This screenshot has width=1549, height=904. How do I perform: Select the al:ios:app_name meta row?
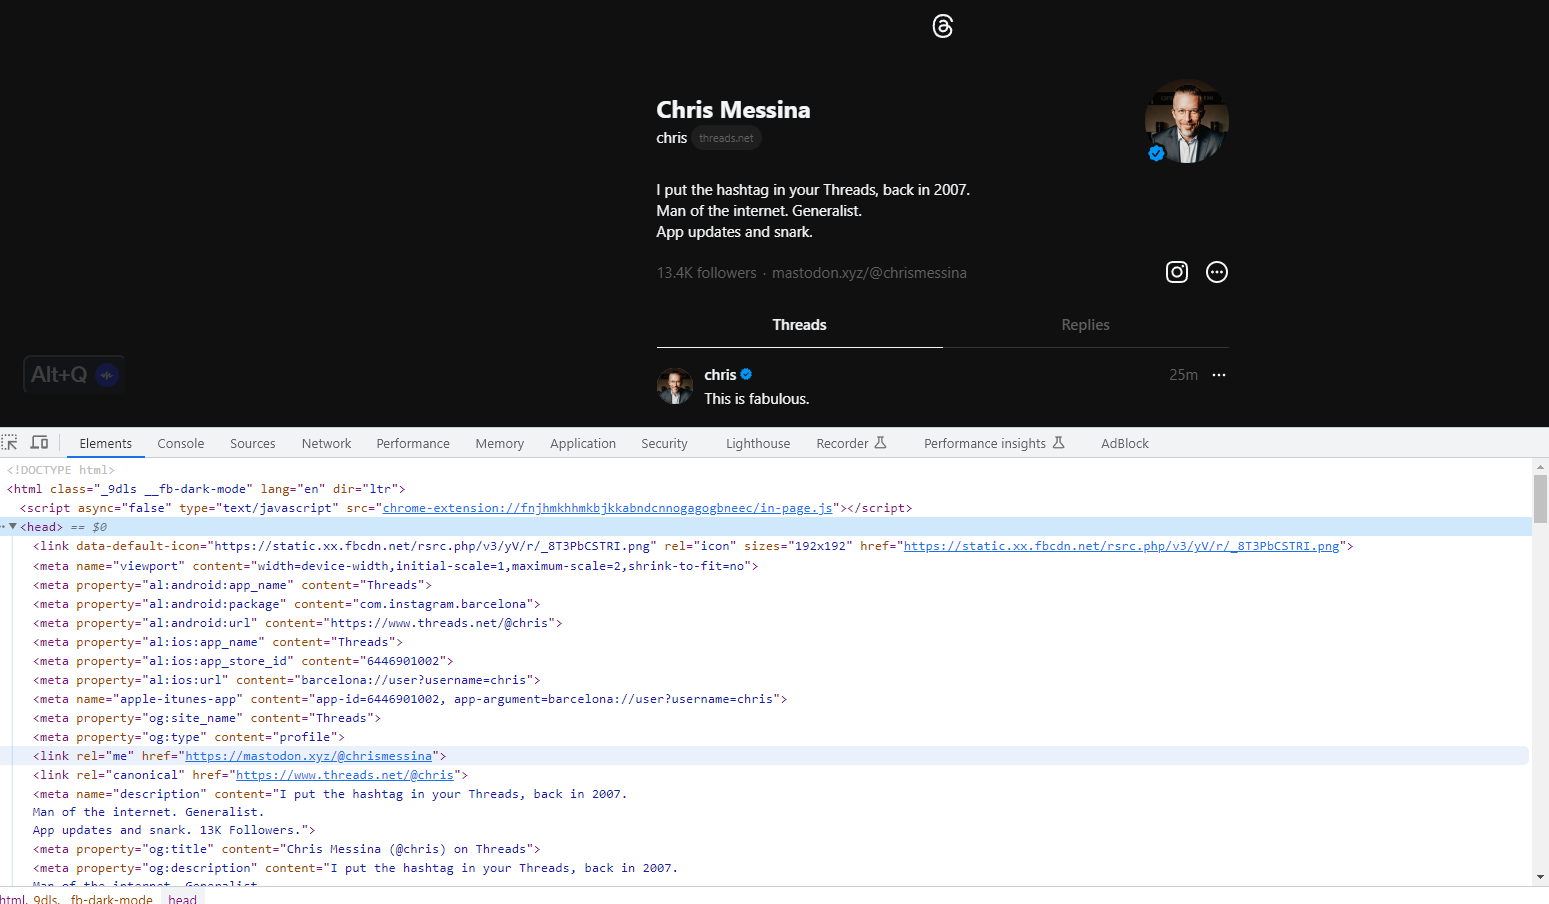coord(765,642)
